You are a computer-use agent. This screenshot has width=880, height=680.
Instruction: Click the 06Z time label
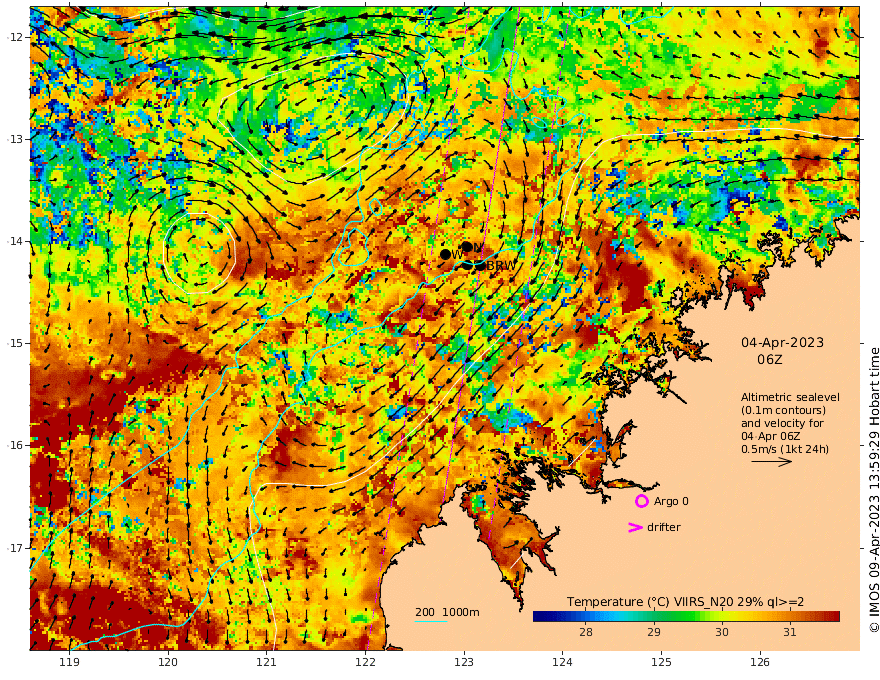[x=769, y=360]
